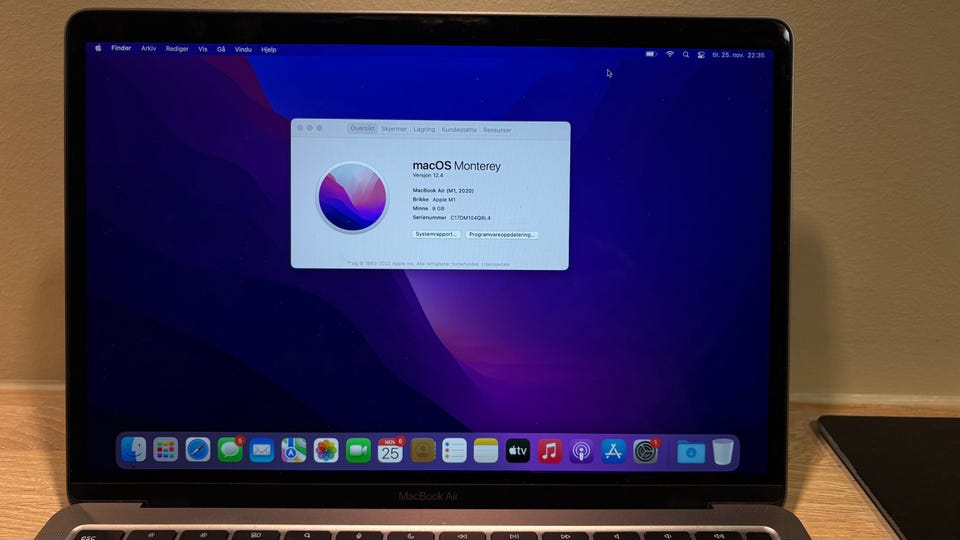Click the "MacBook Air (M1, 2020)" text
This screenshot has height=540, width=960.
(443, 190)
